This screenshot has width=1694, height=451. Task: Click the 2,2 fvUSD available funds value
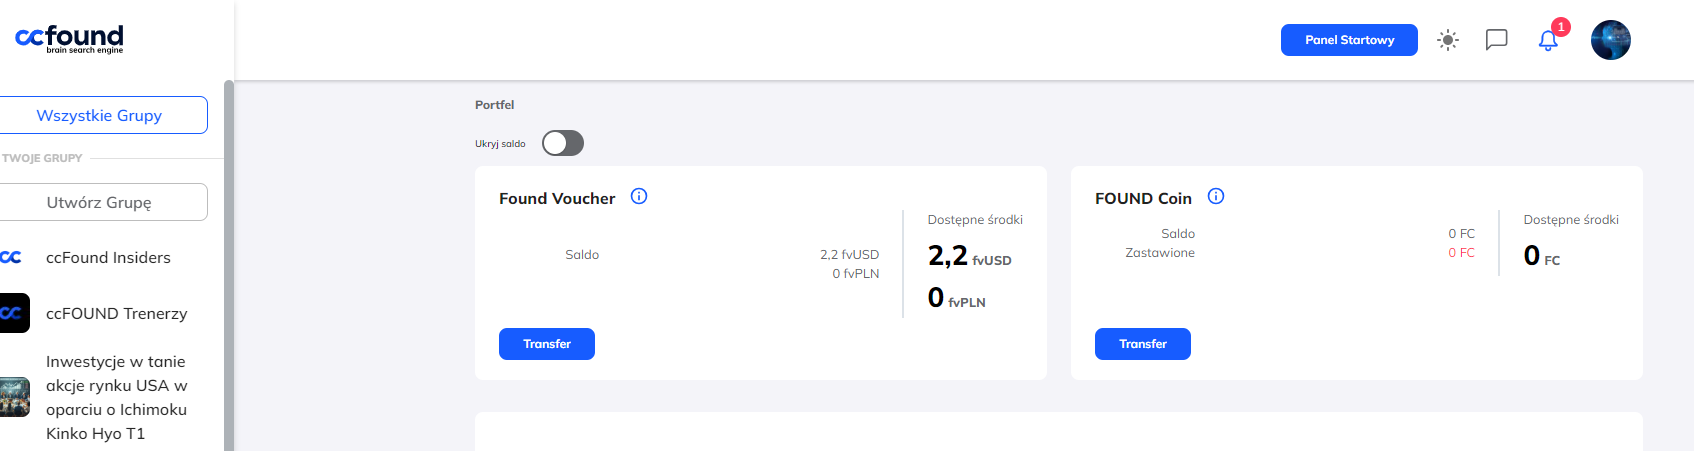(969, 256)
